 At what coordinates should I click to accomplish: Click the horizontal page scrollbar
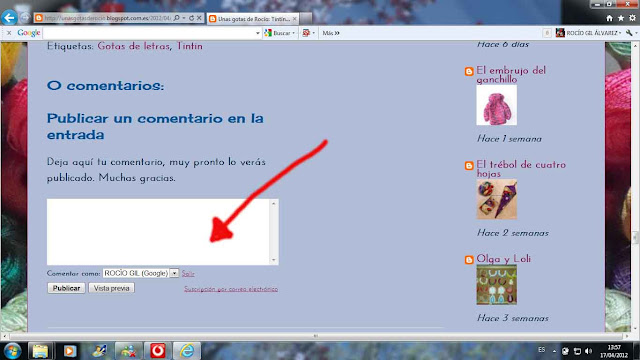click(x=316, y=336)
